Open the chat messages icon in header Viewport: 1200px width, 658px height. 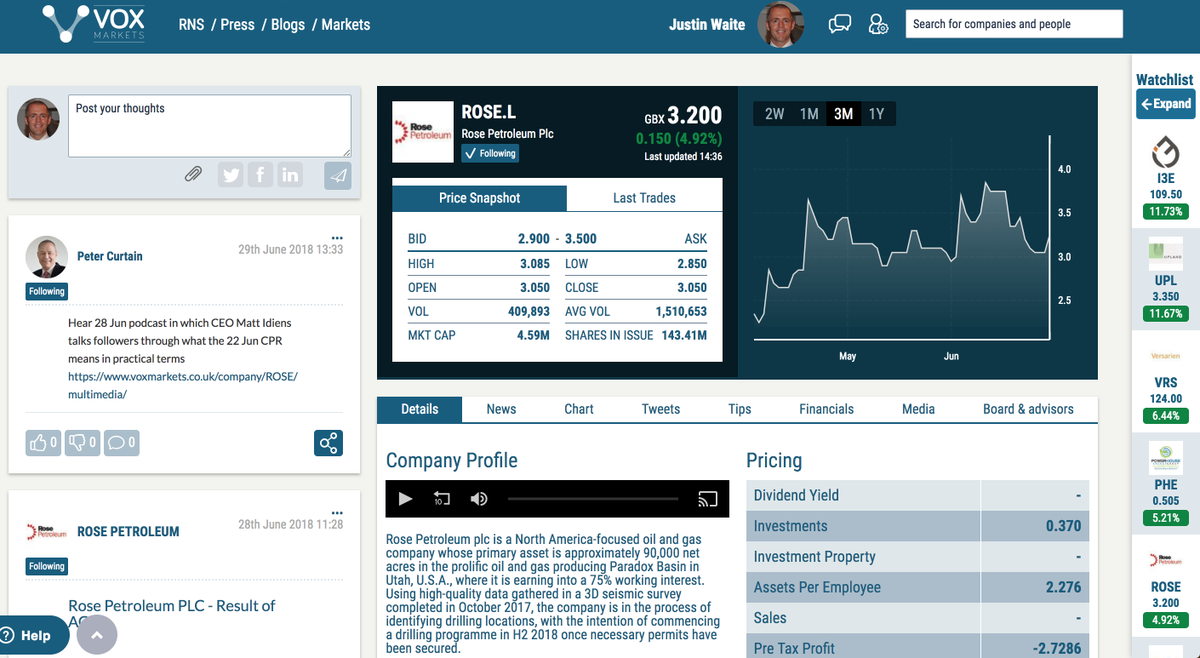tap(840, 25)
